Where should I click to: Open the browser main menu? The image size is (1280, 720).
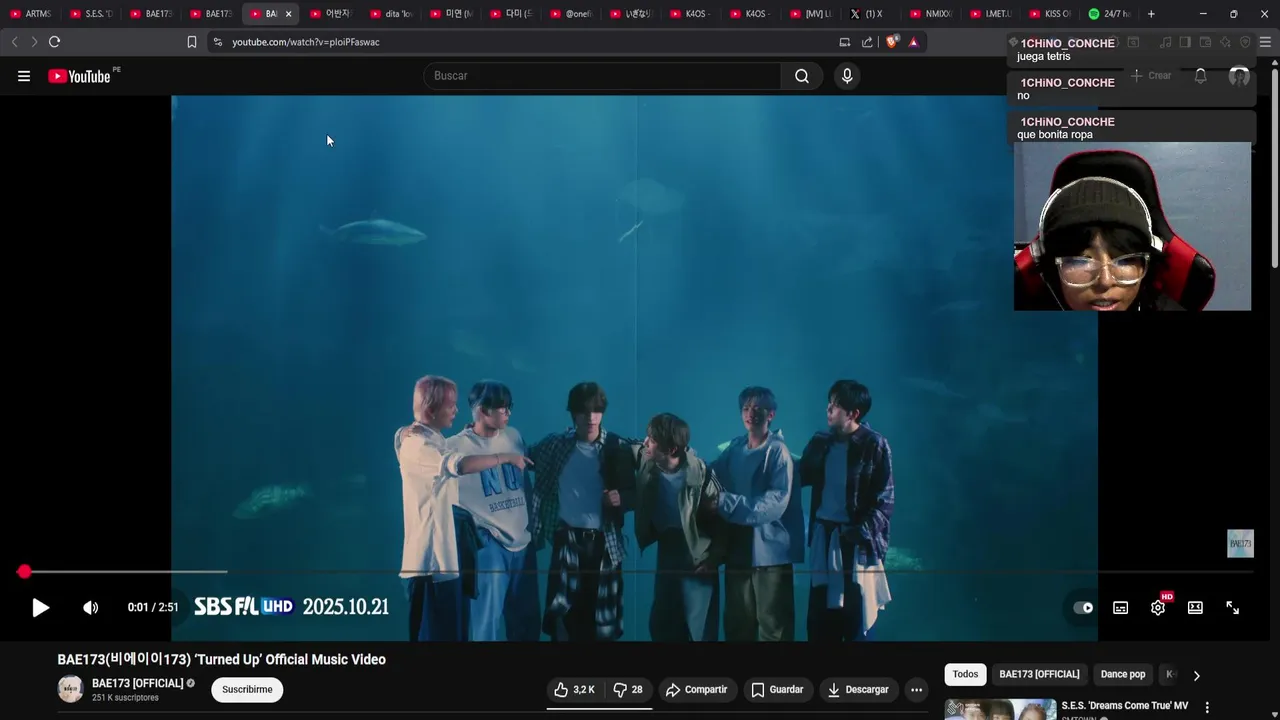pos(1265,42)
